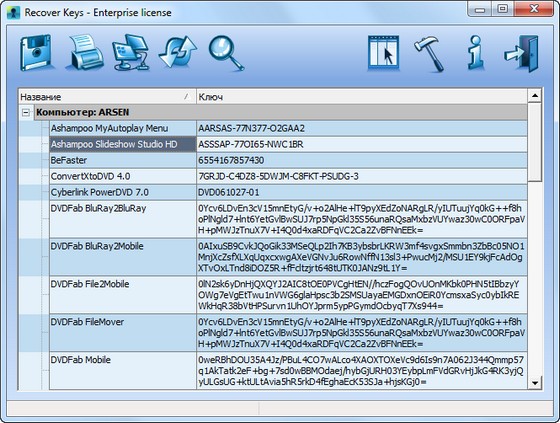The height and width of the screenshot is (423, 560).
Task: Minimize the Recover Keys window
Action: (x=480, y=10)
